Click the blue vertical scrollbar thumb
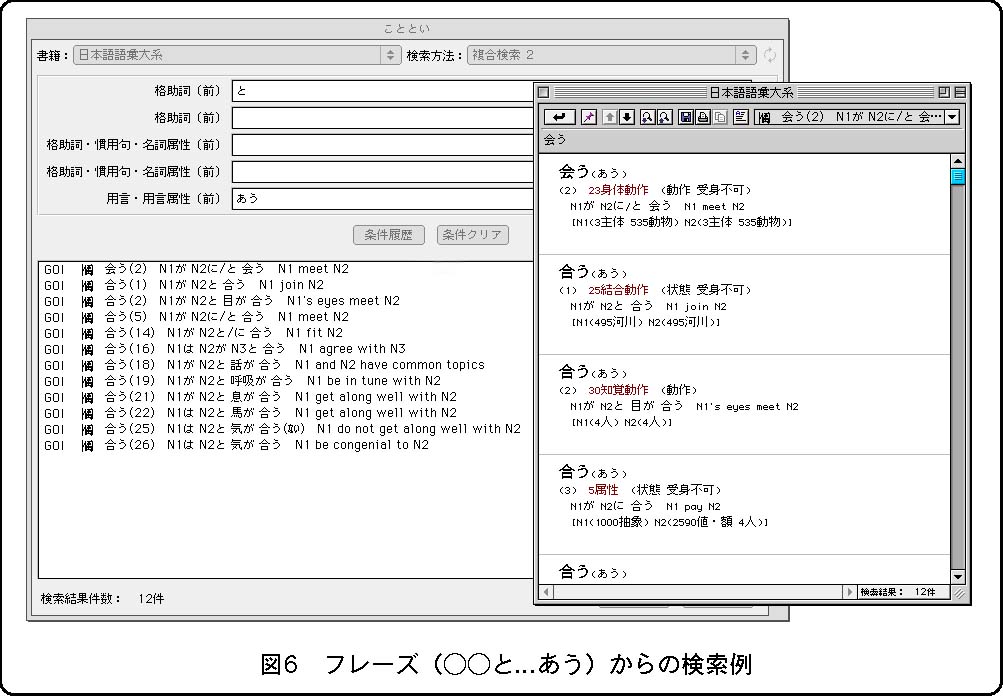This screenshot has height=696, width=1003. pos(958,177)
